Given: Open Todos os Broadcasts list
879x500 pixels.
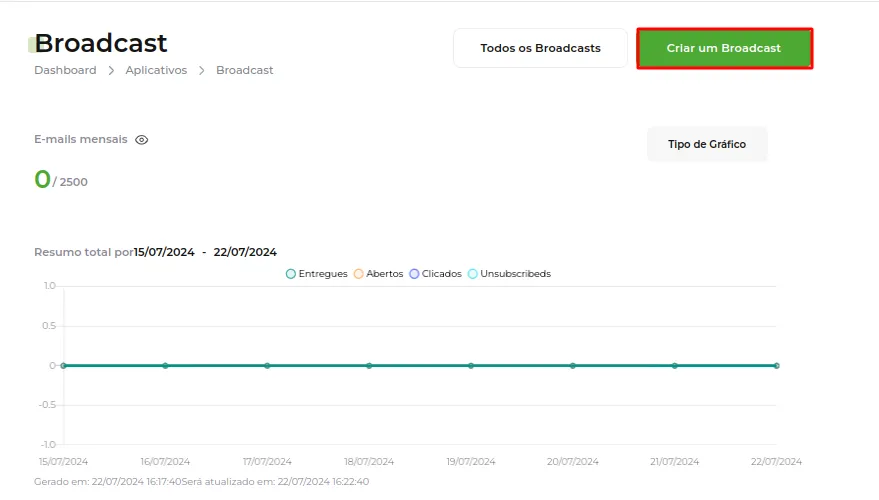Looking at the screenshot, I should click(540, 48).
